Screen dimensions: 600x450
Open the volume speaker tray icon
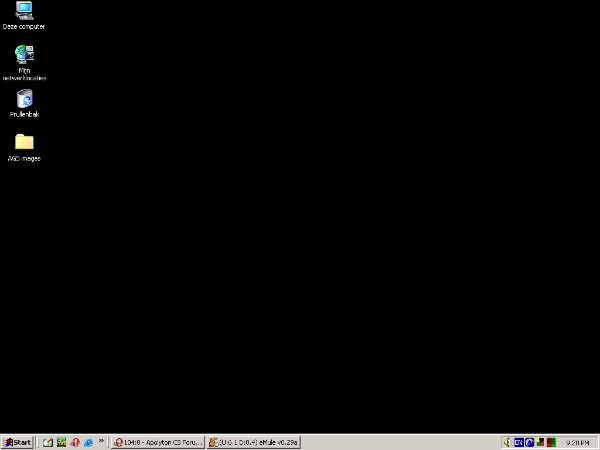point(507,442)
